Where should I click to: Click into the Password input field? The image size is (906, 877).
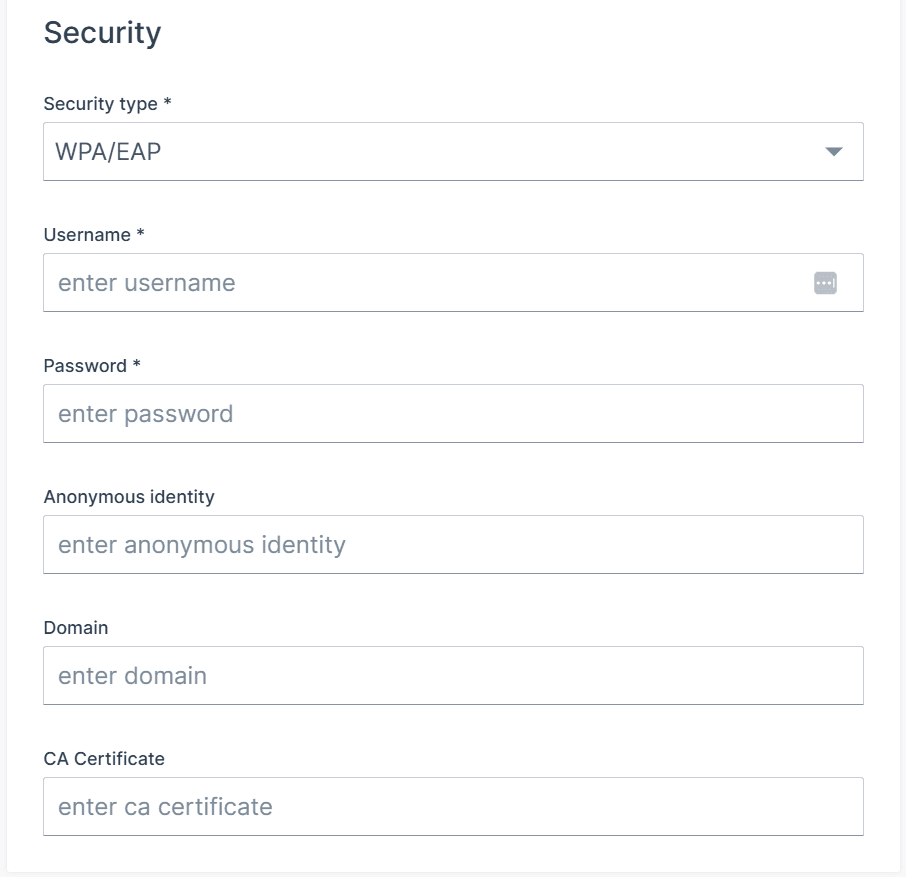click(452, 414)
